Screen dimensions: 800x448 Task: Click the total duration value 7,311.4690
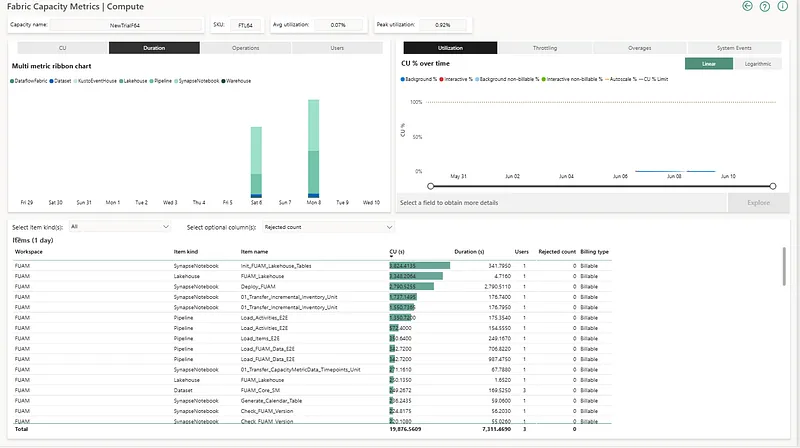tap(496, 429)
